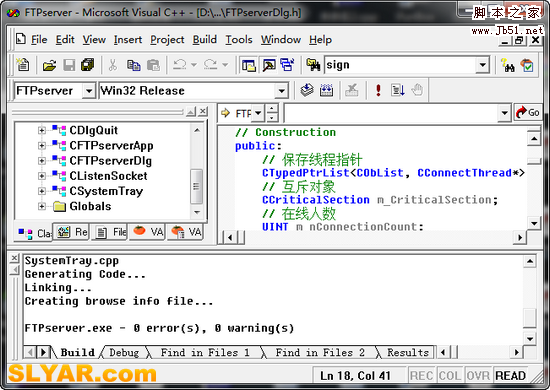
Task: Click the Cut scissors icon
Action: pyautogui.click(x=113, y=65)
